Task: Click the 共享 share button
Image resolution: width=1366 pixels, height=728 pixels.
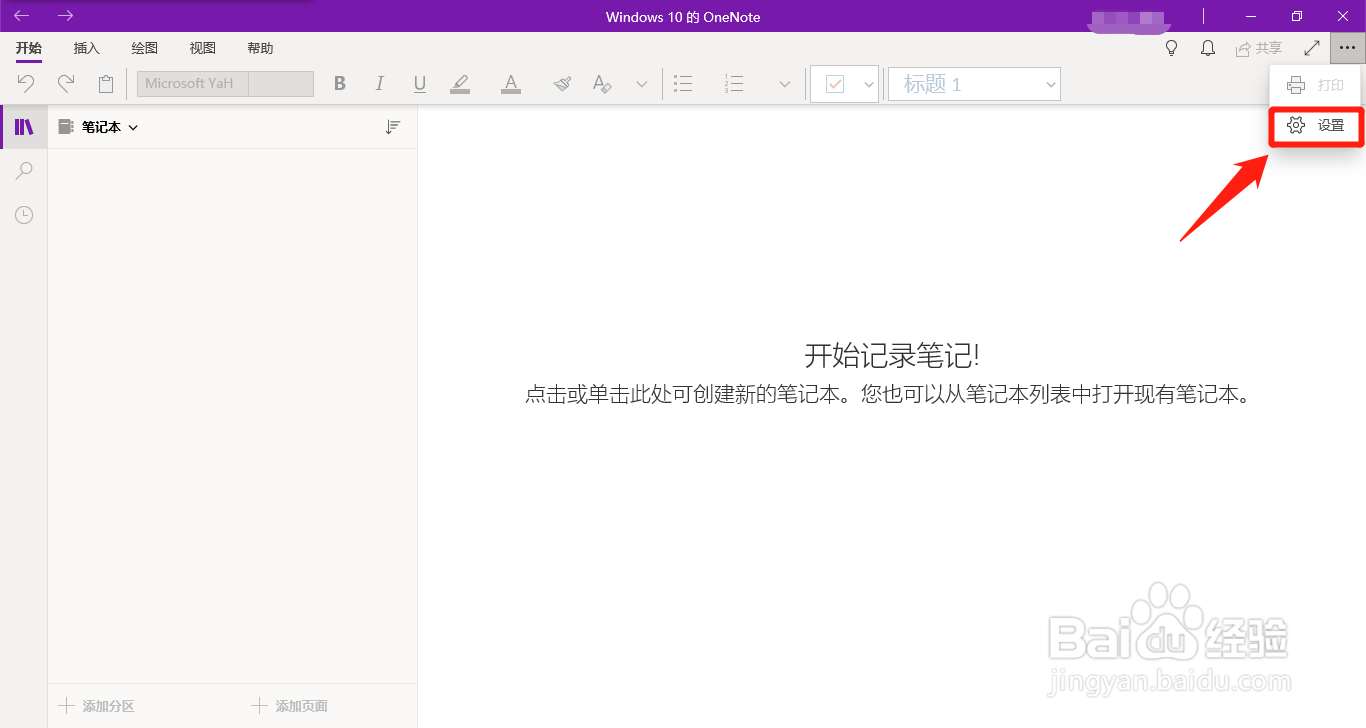Action: (1259, 48)
